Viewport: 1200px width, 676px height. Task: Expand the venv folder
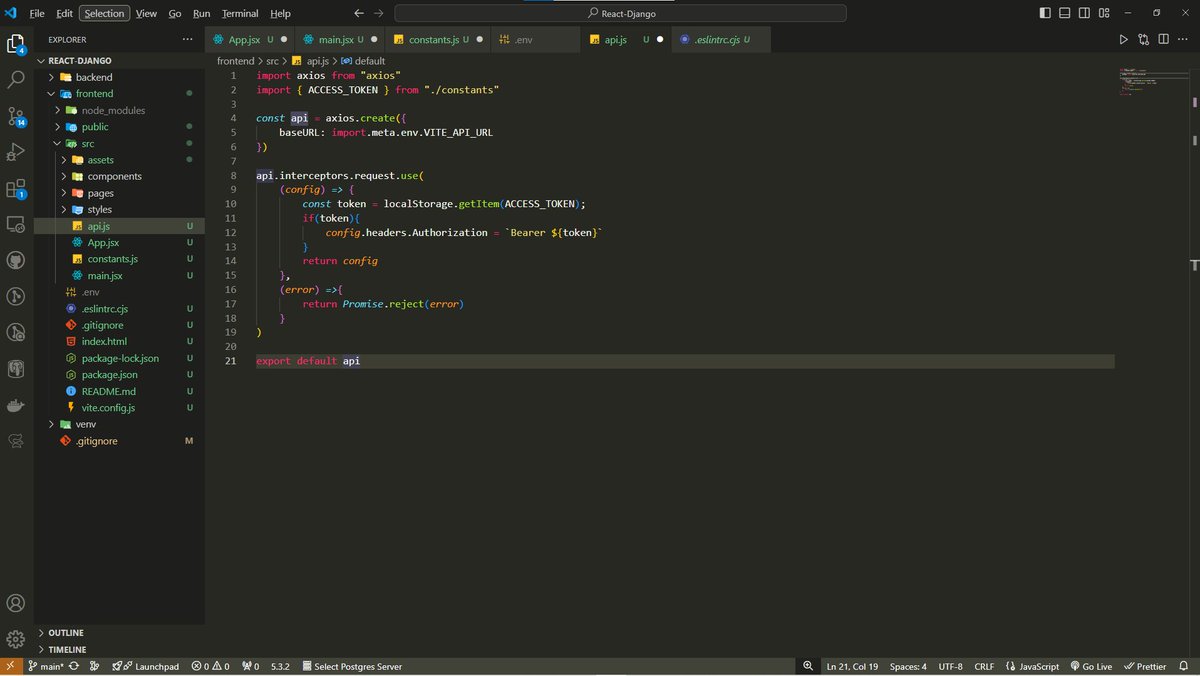(119, 424)
